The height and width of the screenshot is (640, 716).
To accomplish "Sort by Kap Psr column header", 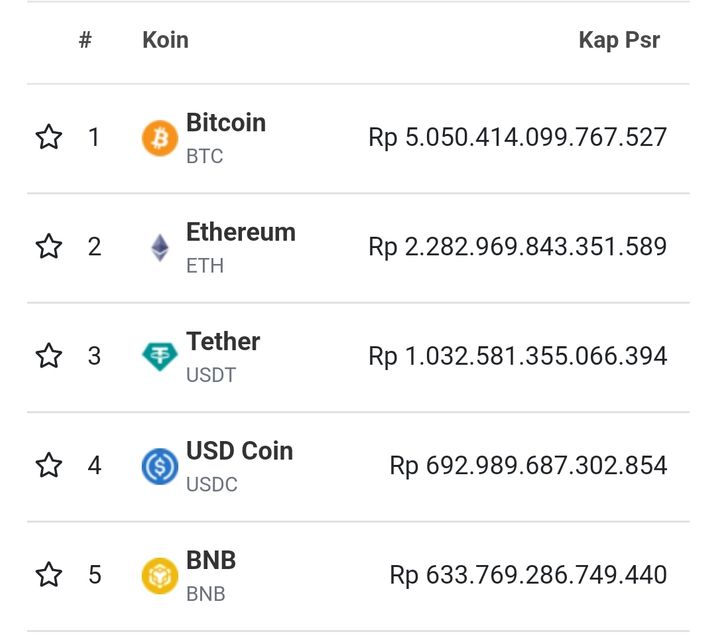I will [619, 41].
